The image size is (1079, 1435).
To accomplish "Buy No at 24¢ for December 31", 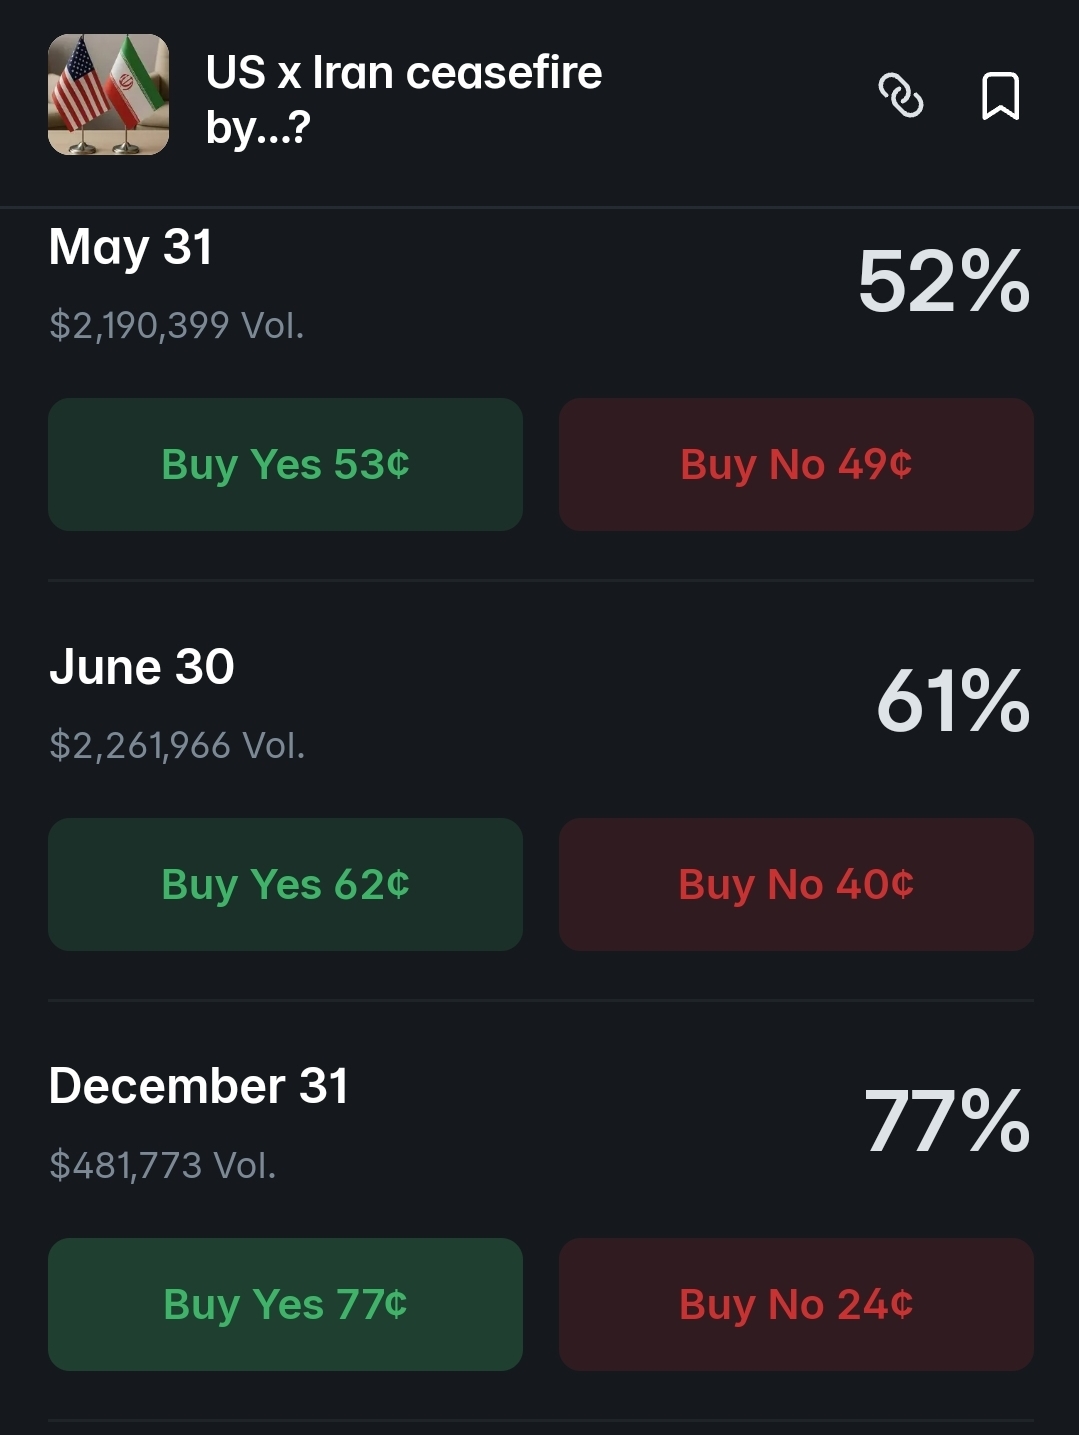I will (x=796, y=1304).
